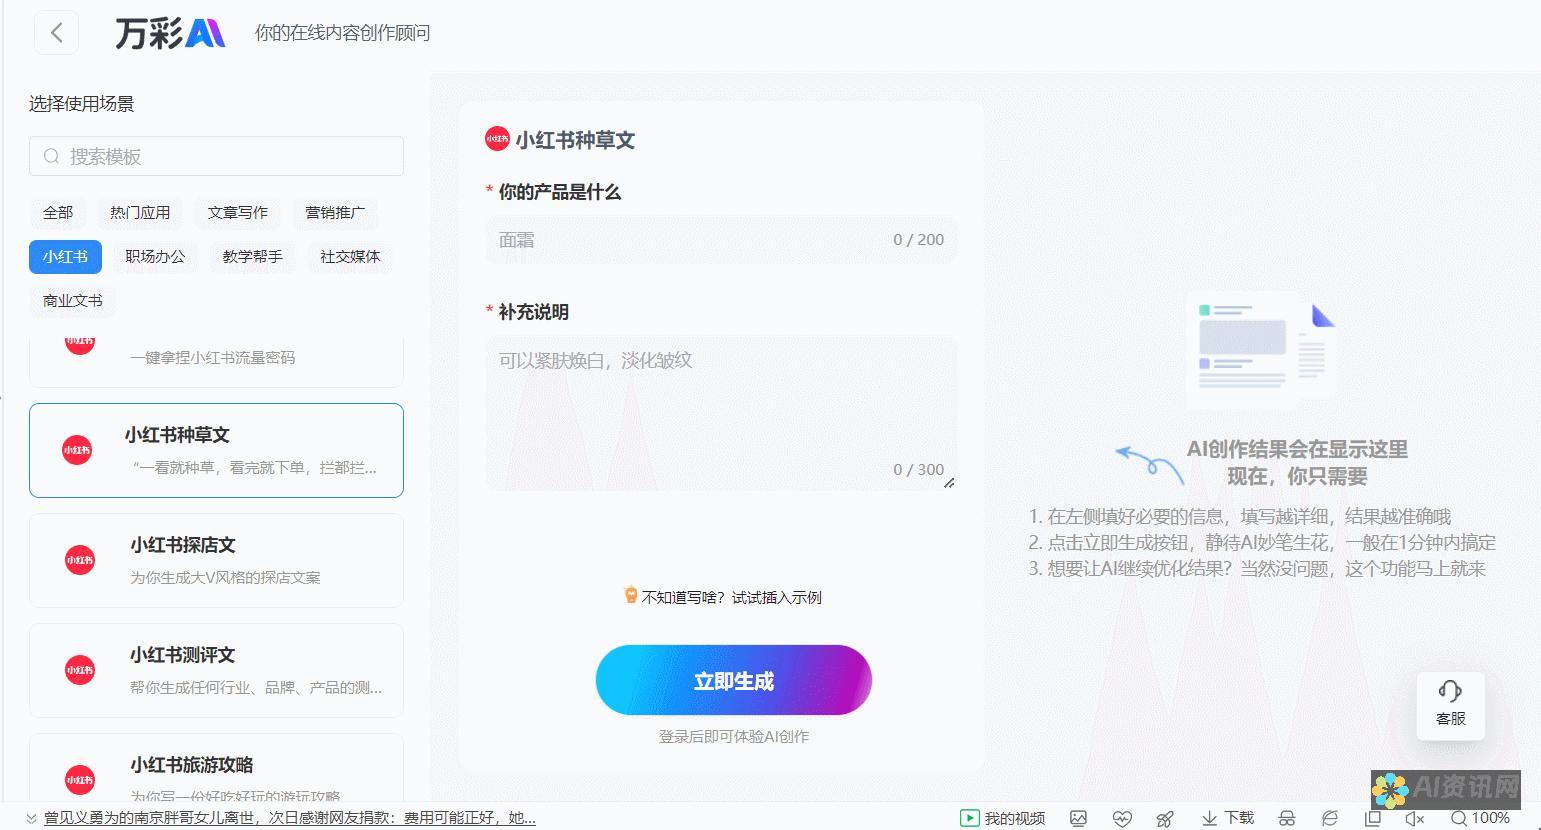The image size is (1541, 830).
Task: Select the 热门应用 category tab
Action: [x=140, y=212]
